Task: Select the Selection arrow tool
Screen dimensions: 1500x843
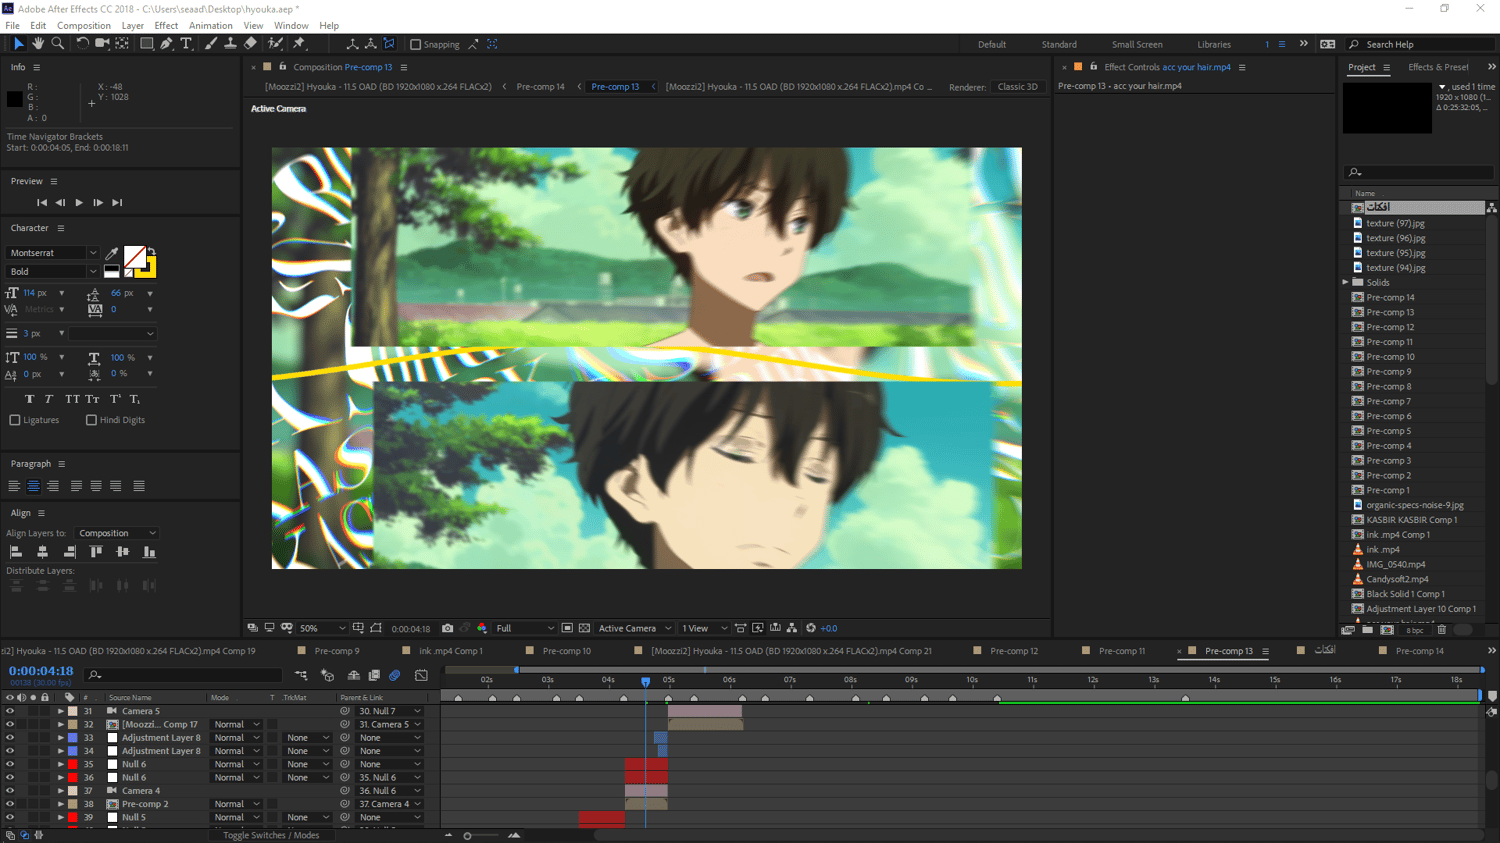Action: (18, 44)
